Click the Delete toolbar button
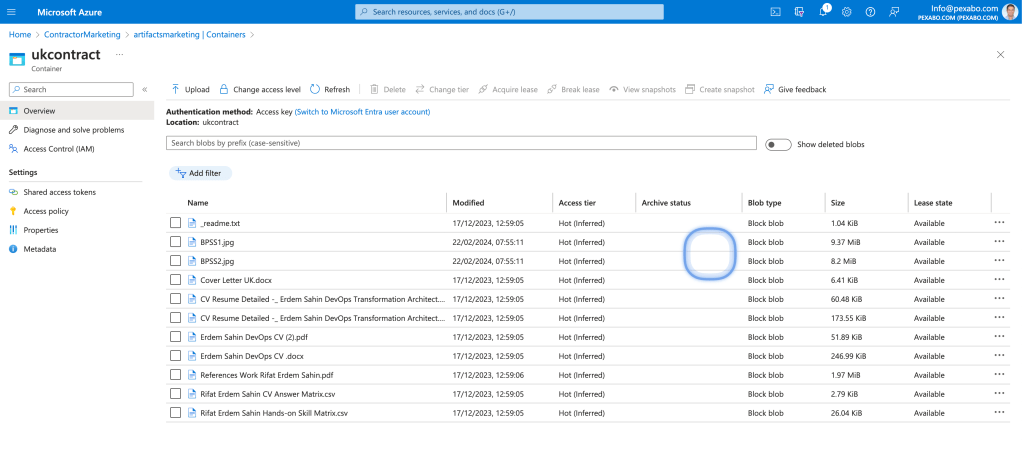Image resolution: width=1022 pixels, height=465 pixels. point(388,89)
